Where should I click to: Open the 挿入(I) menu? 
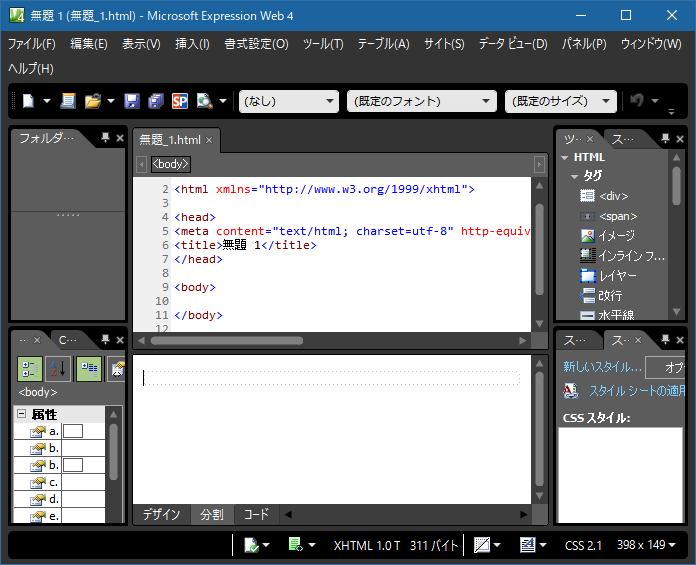(192, 44)
